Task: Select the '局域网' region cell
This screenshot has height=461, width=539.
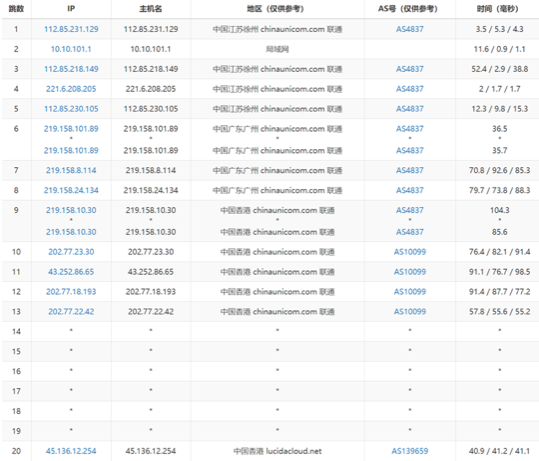Action: coord(277,49)
